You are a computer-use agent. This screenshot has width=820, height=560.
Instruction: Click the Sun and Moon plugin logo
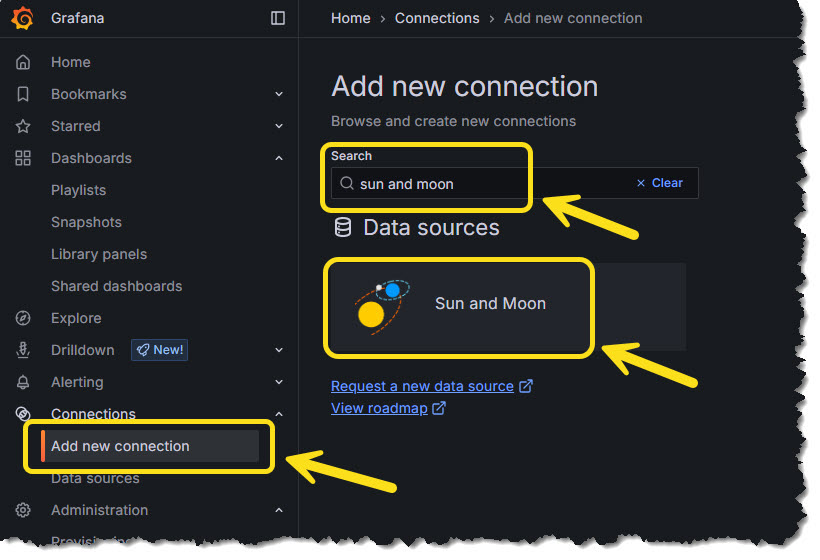click(382, 307)
